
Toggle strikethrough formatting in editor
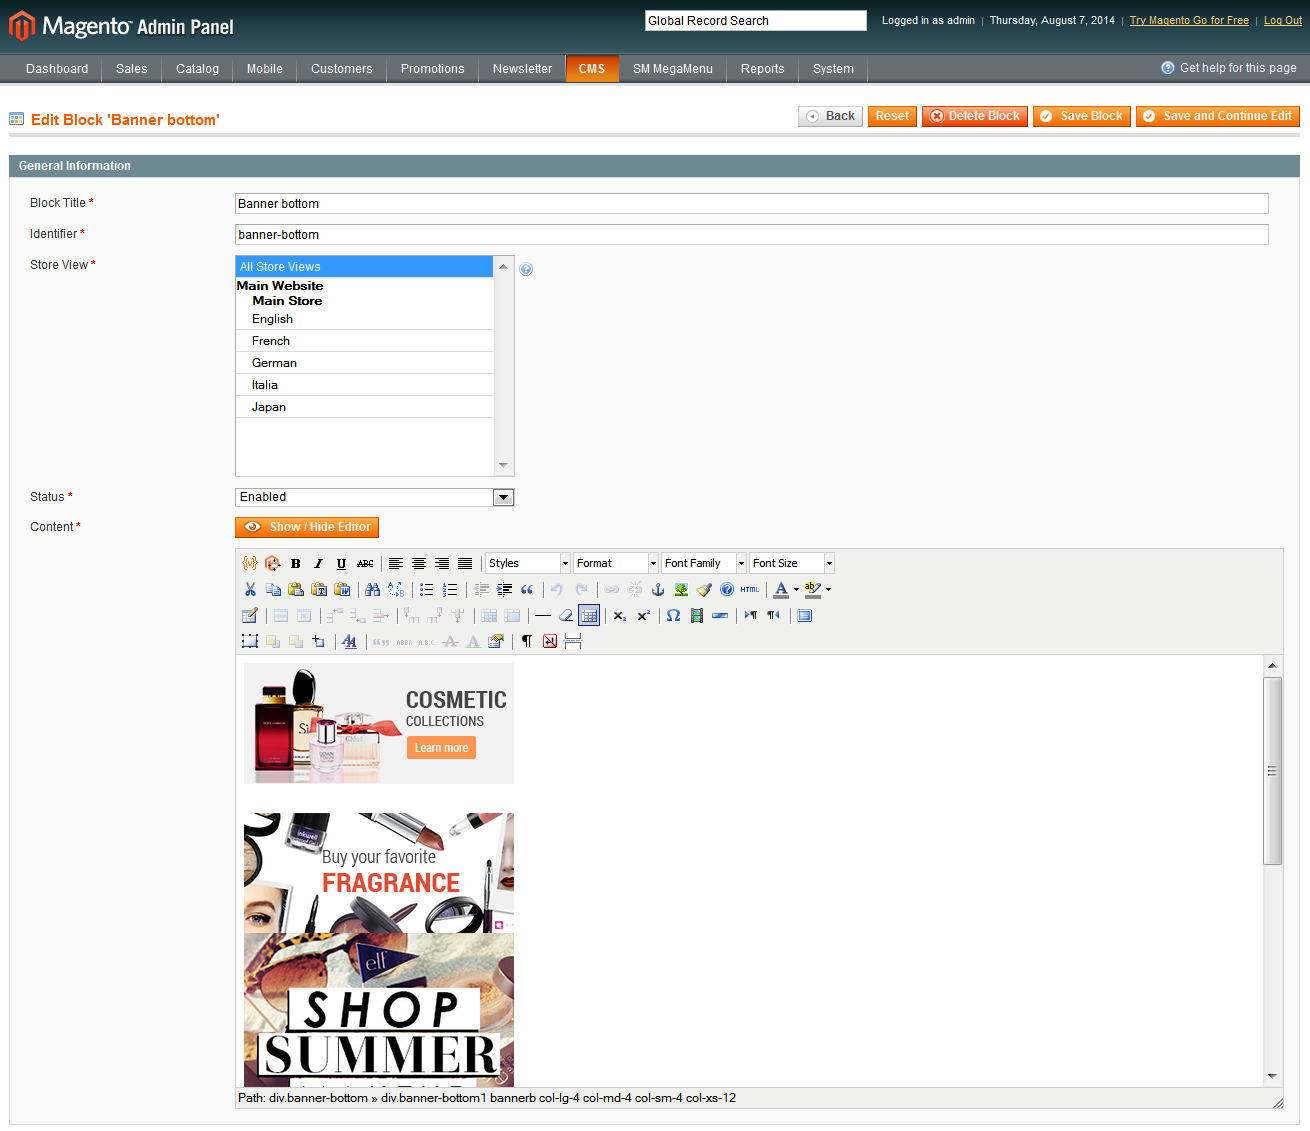(365, 563)
